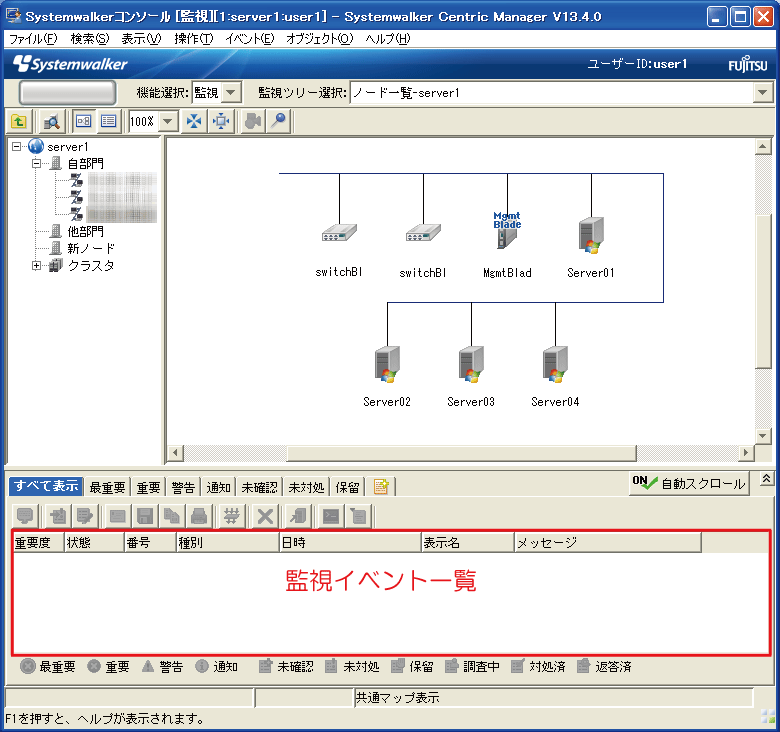Click the floppy disk save icon
780x732 pixels.
point(145,516)
